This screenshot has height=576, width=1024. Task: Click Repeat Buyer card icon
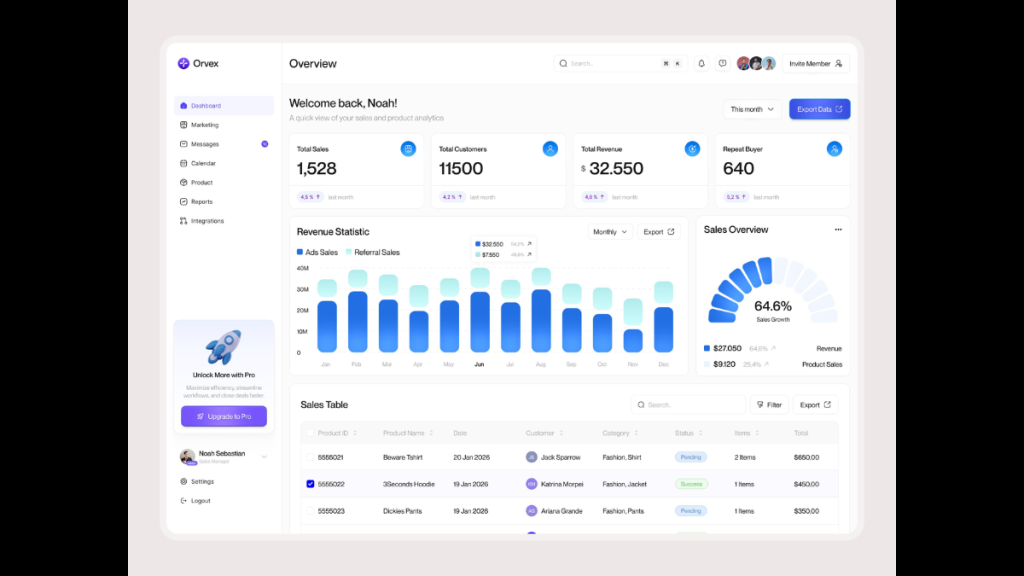834,149
